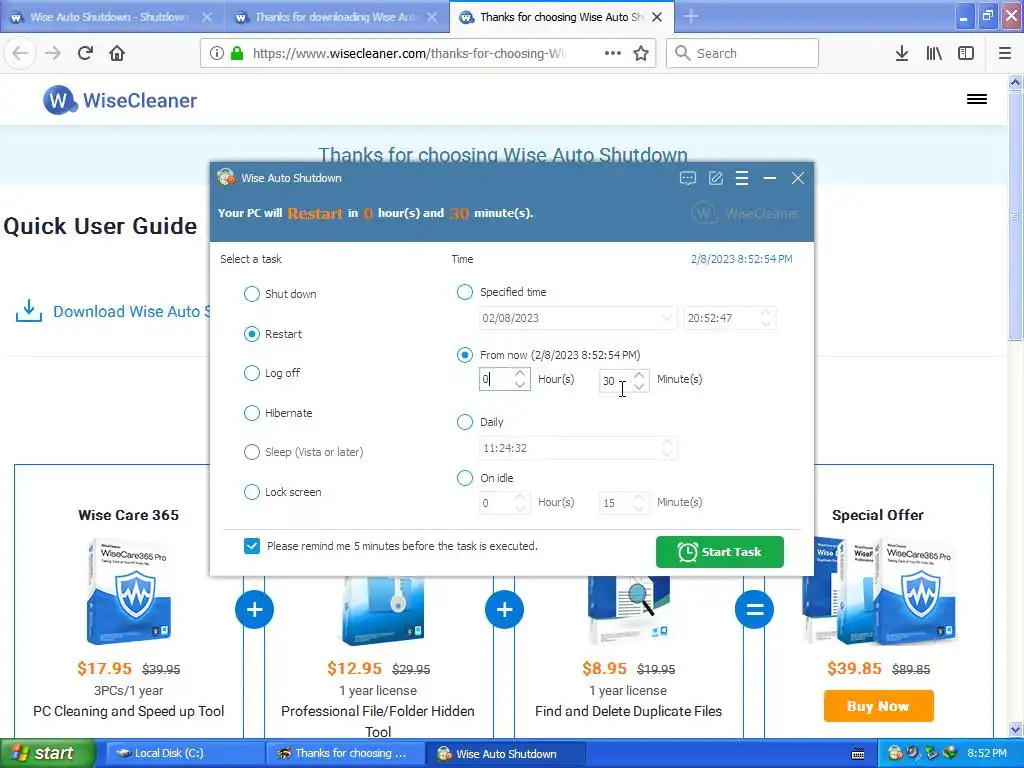Click the browser address URL field
Screen dimensions: 1024x768
pos(408,54)
